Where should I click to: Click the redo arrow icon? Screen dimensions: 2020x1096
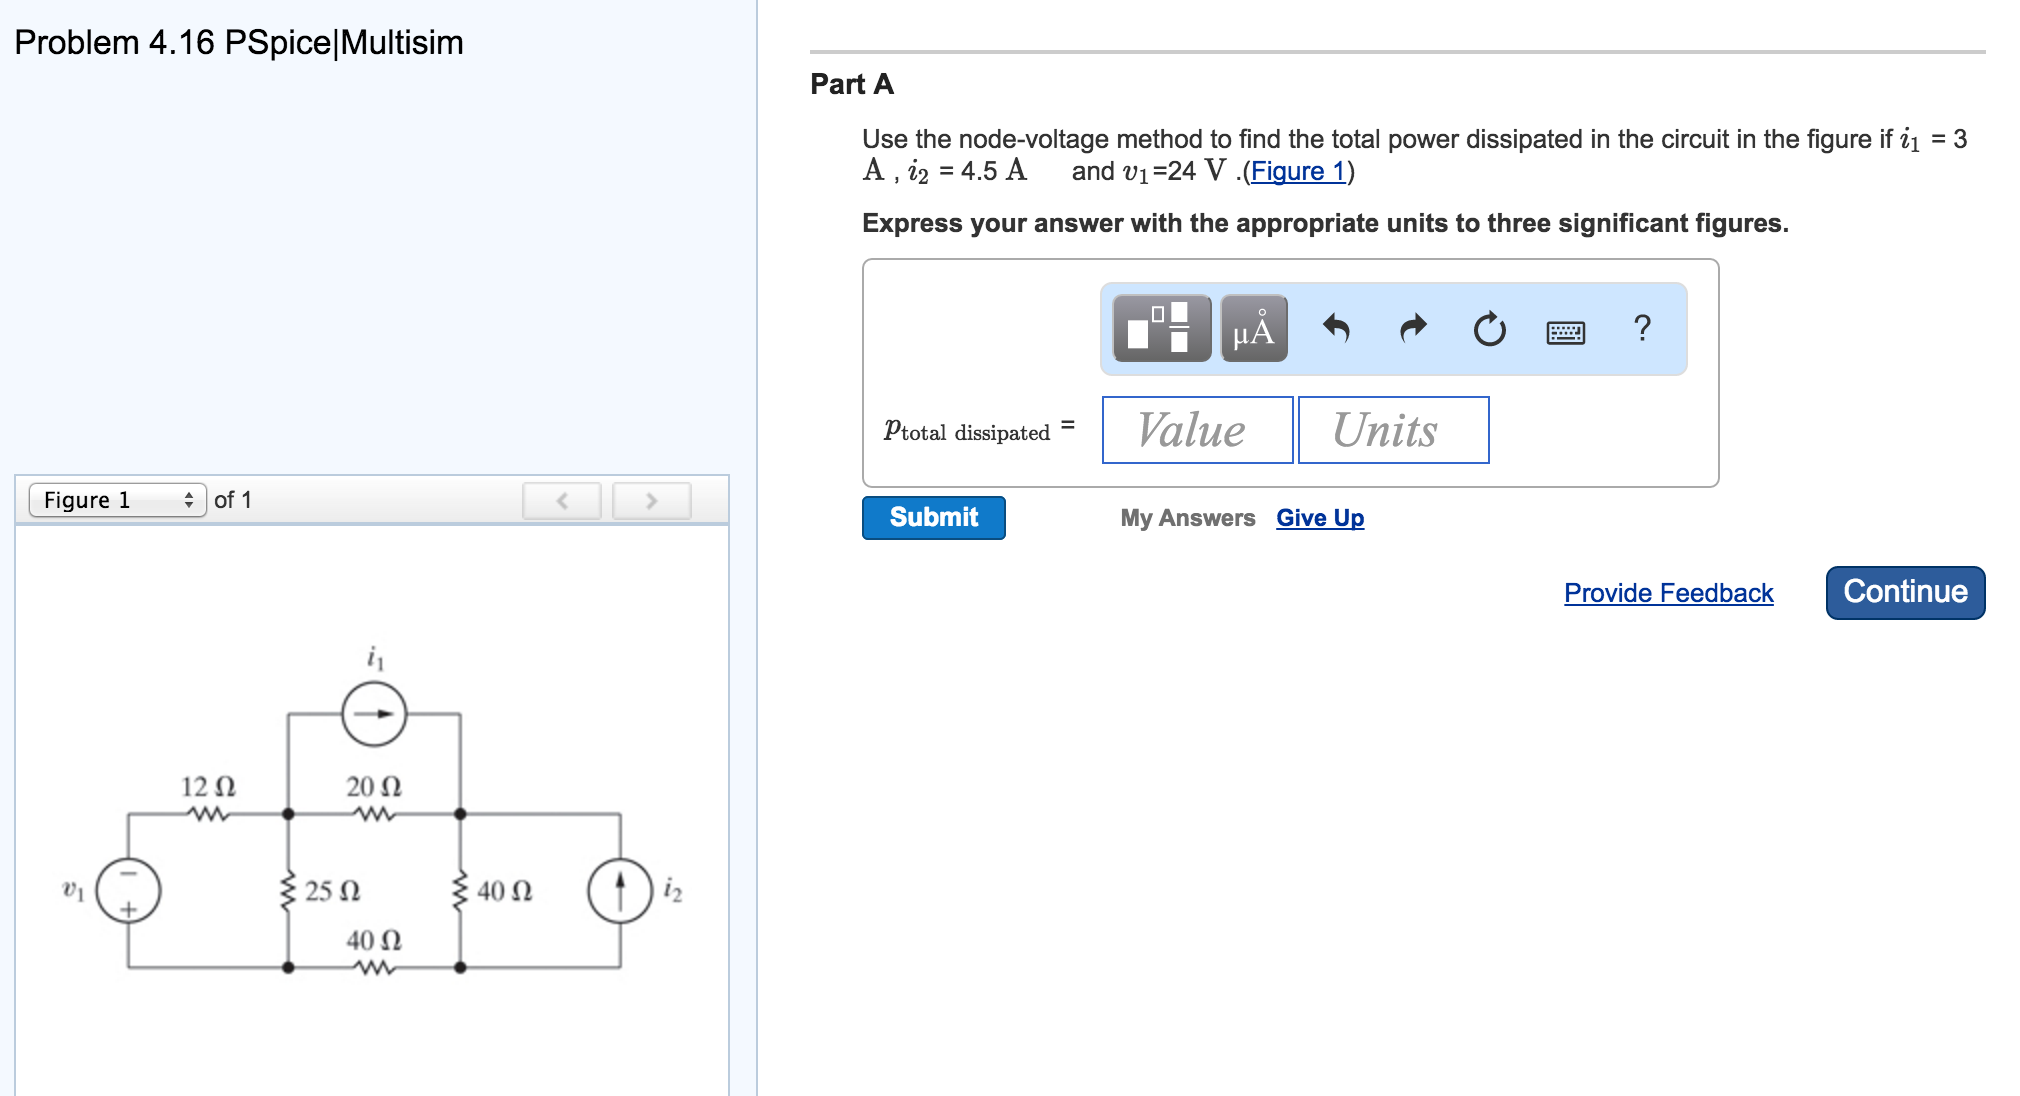[1412, 328]
